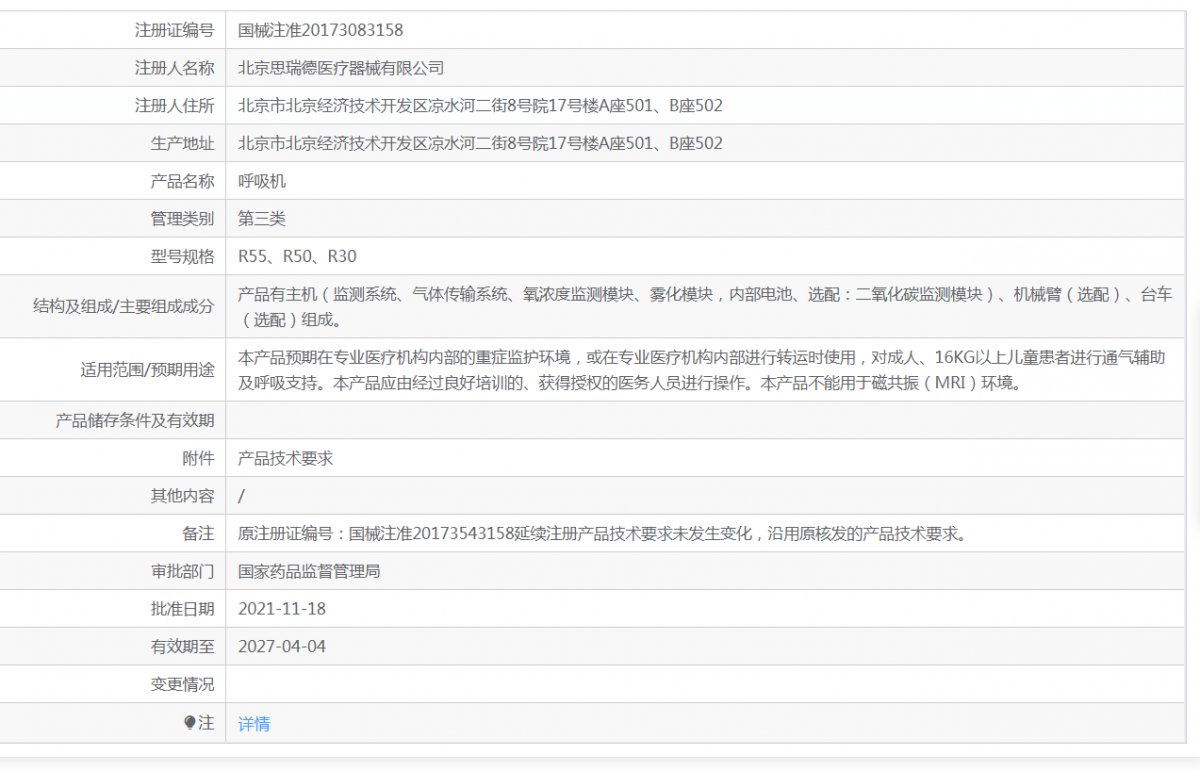Select the structure description starting 产品有主机

tap(705, 307)
